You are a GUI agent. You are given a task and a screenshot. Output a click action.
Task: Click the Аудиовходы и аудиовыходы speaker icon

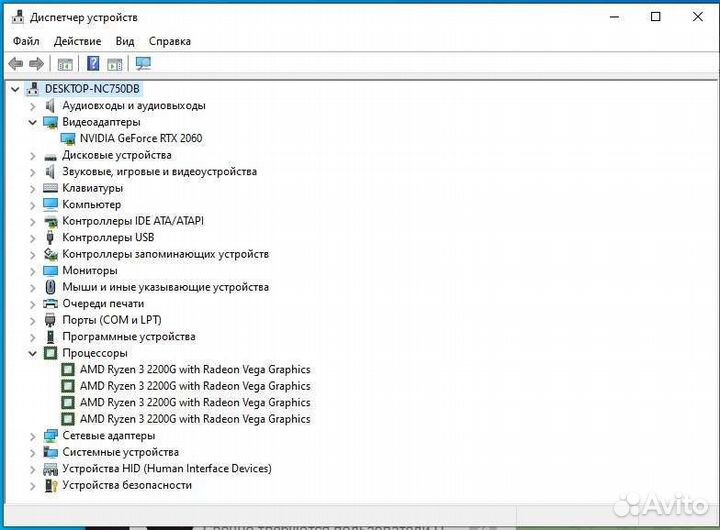[x=50, y=106]
